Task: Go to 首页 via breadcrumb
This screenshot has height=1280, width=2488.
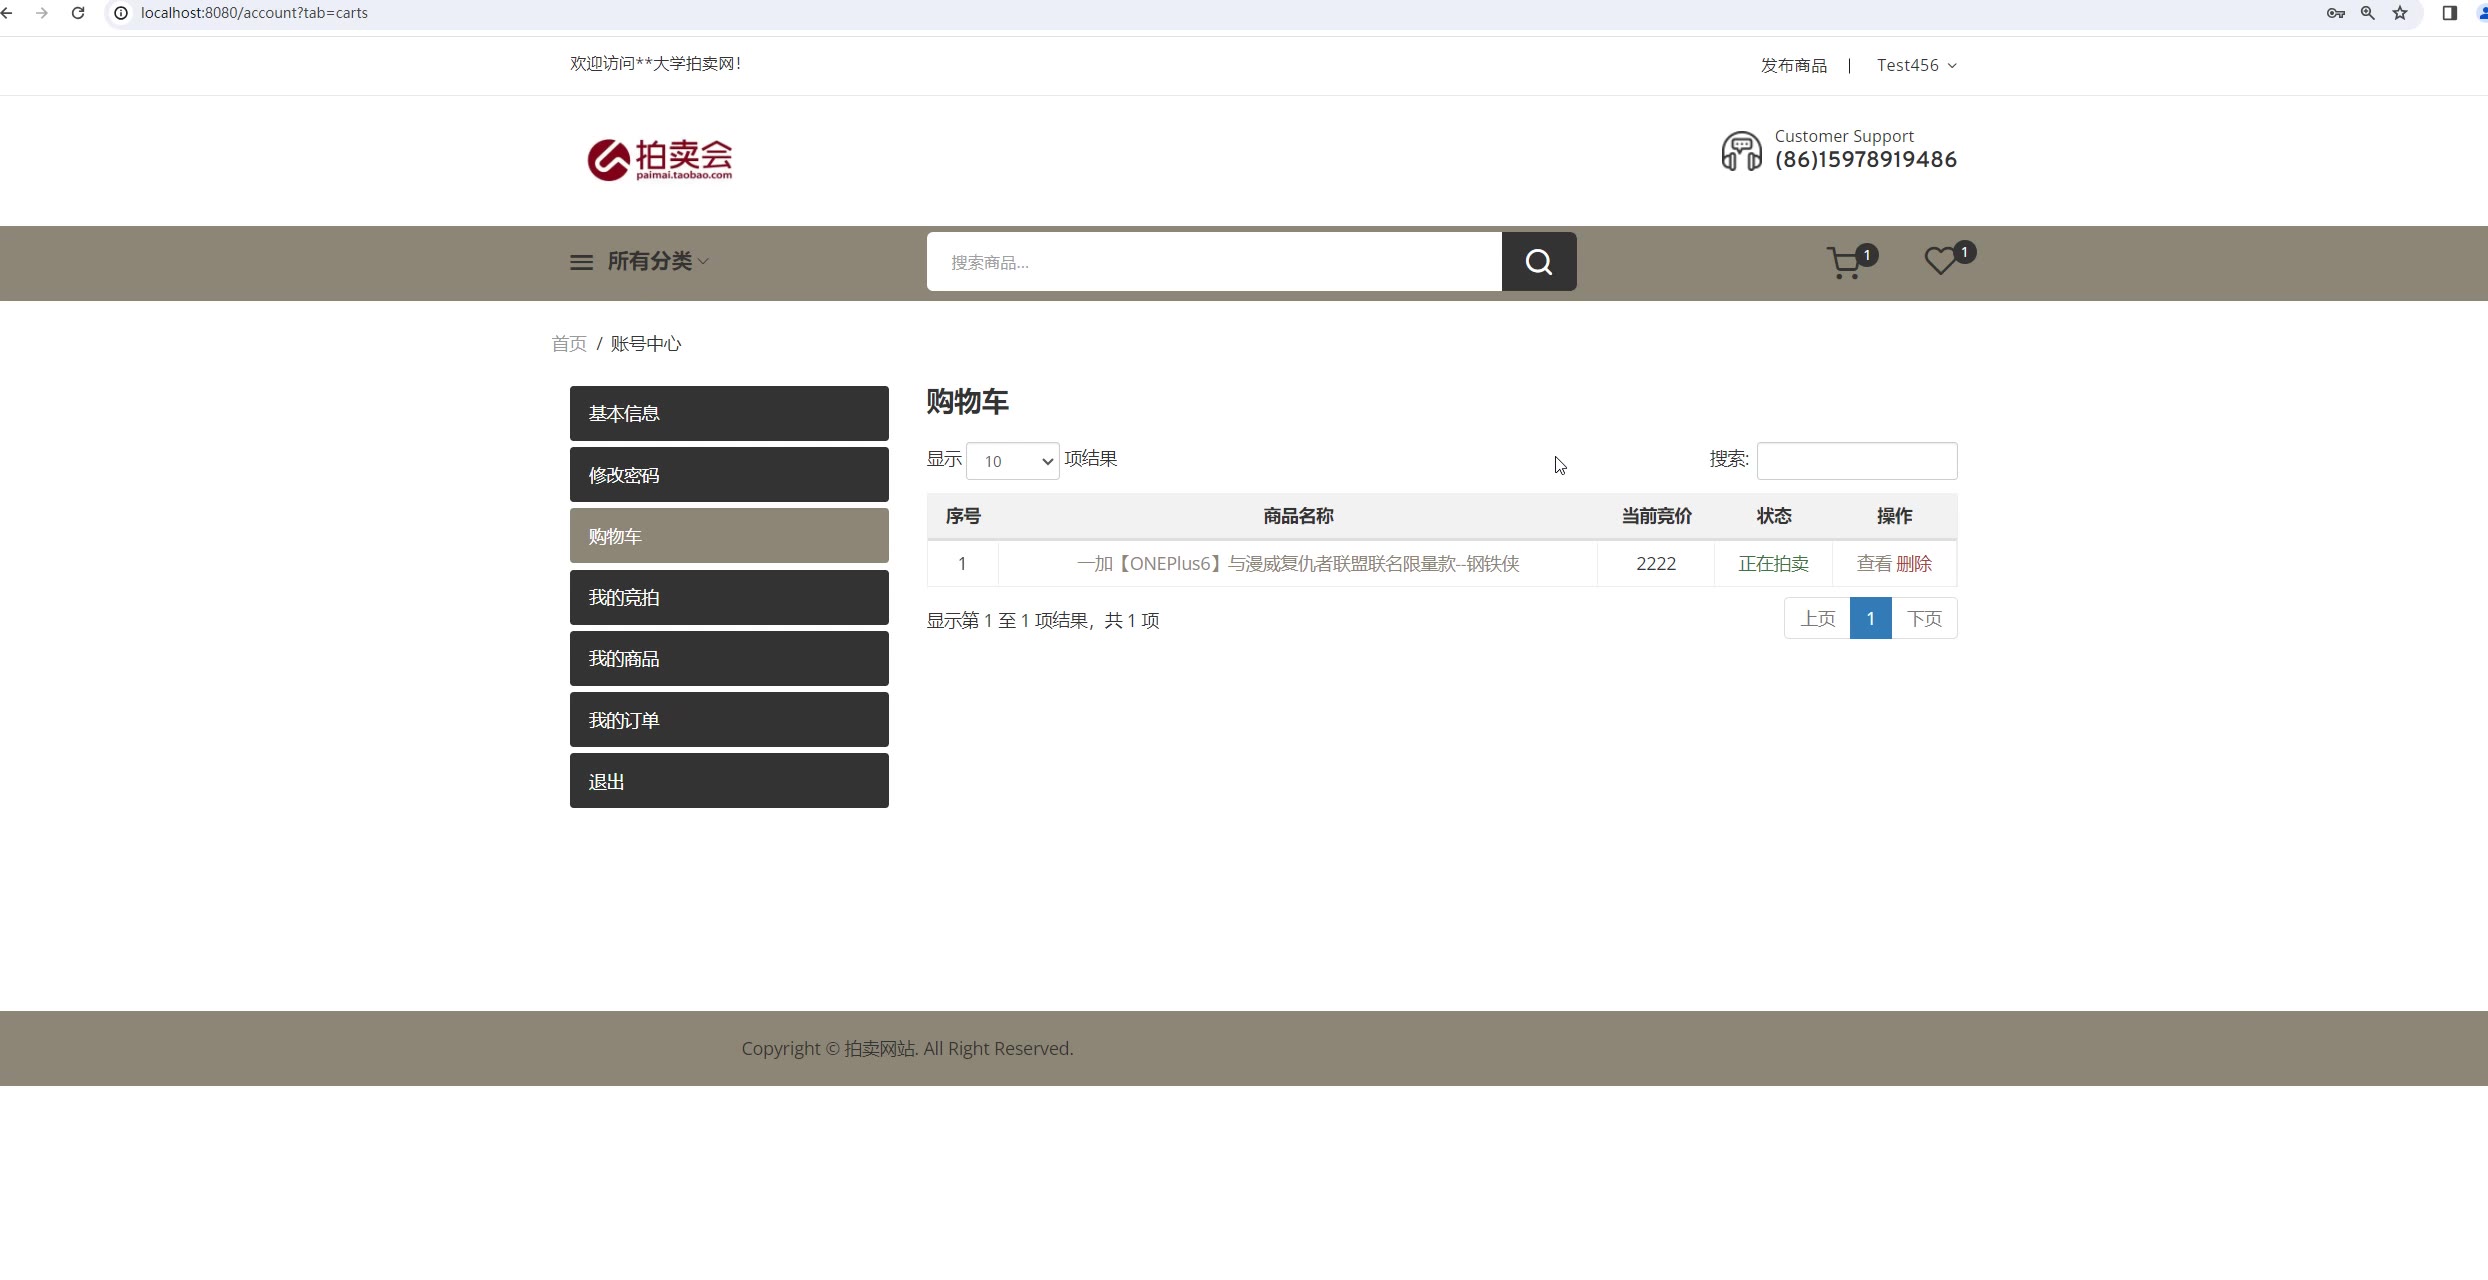Action: (569, 344)
